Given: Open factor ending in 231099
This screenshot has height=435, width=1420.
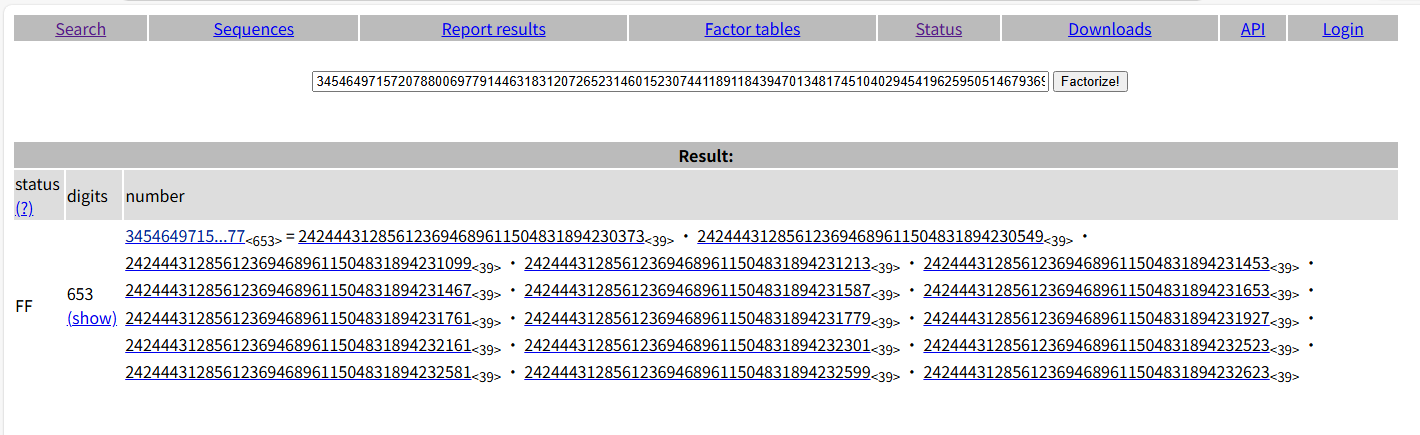Looking at the screenshot, I should (298, 264).
